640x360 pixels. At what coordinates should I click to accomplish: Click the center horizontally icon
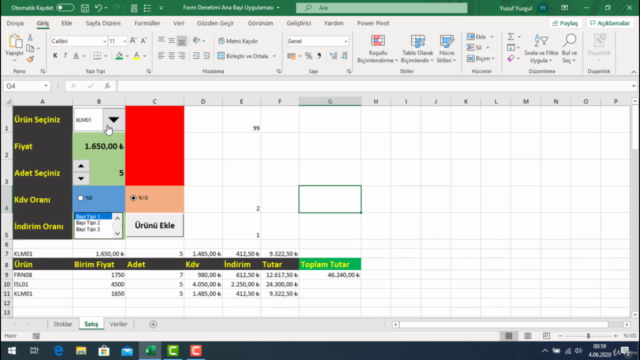(171, 56)
